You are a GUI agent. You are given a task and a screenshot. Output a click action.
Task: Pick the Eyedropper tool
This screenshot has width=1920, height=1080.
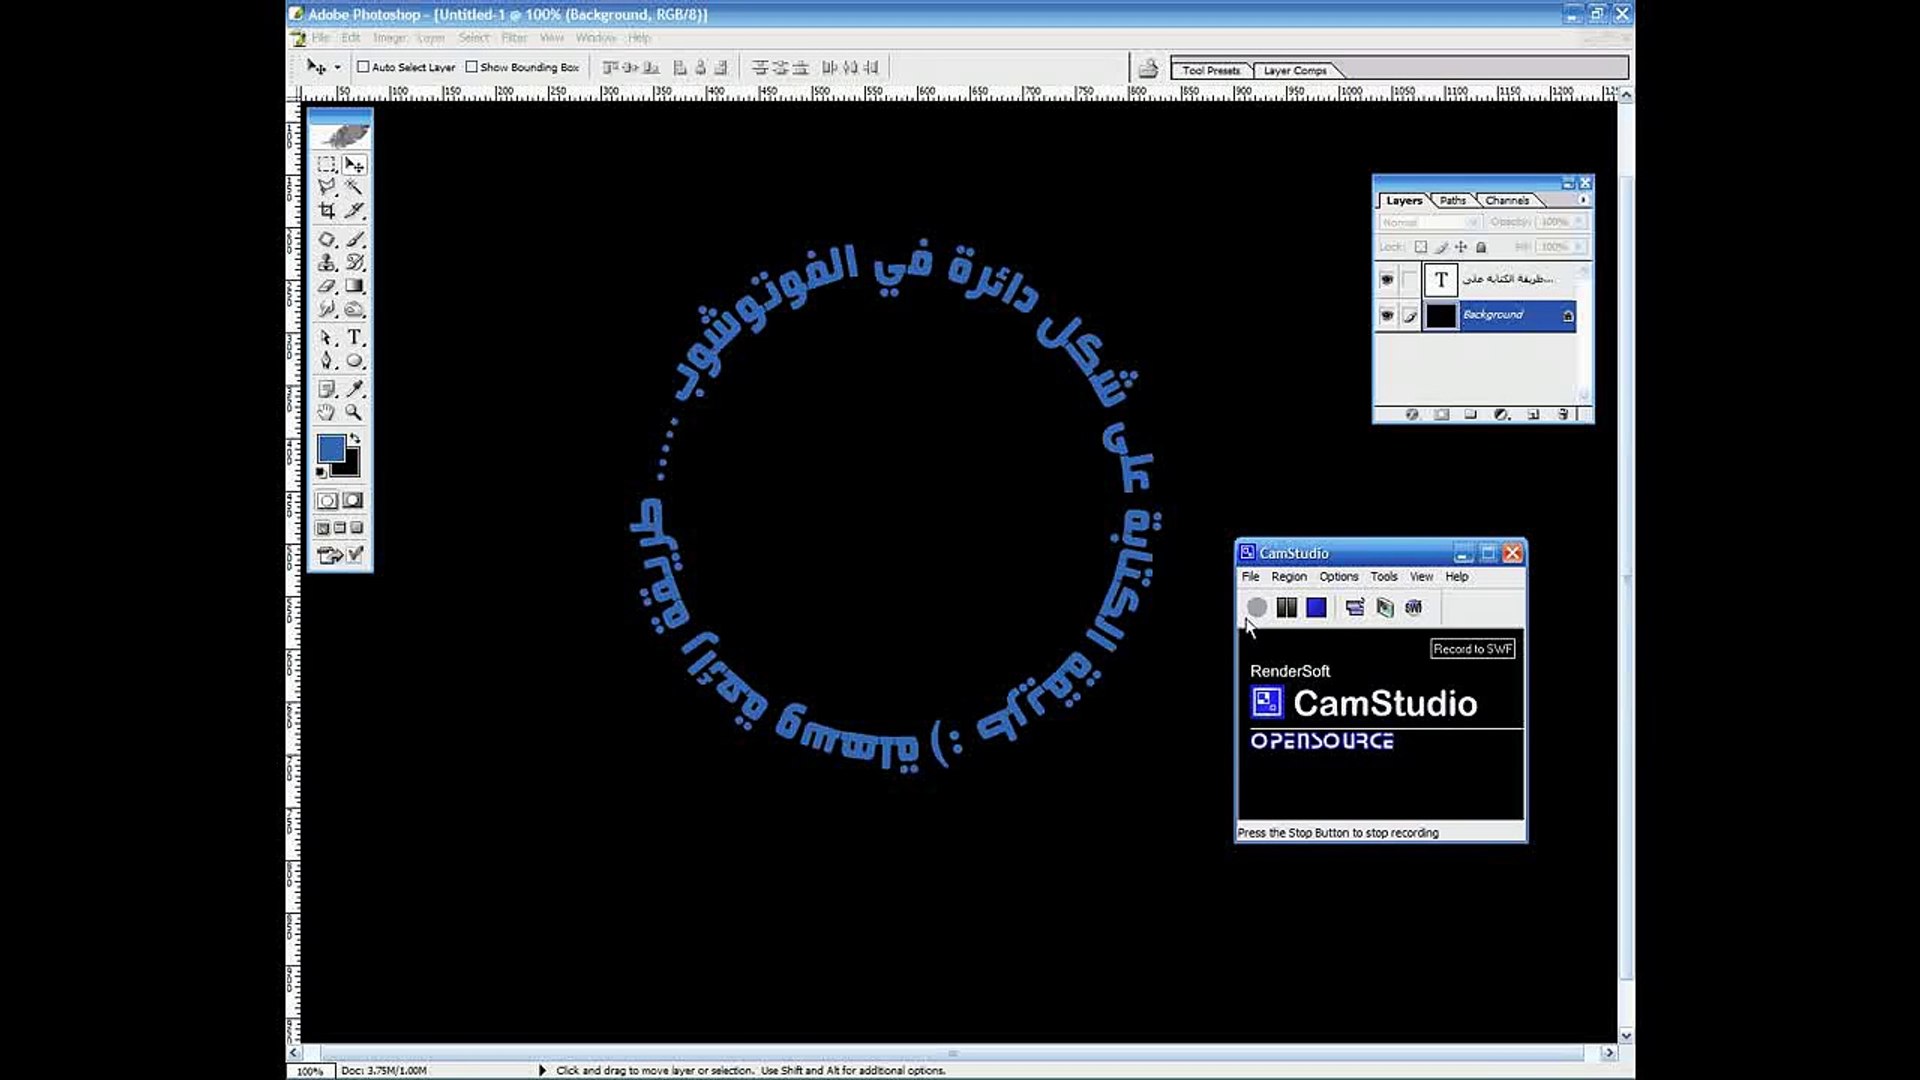(355, 389)
